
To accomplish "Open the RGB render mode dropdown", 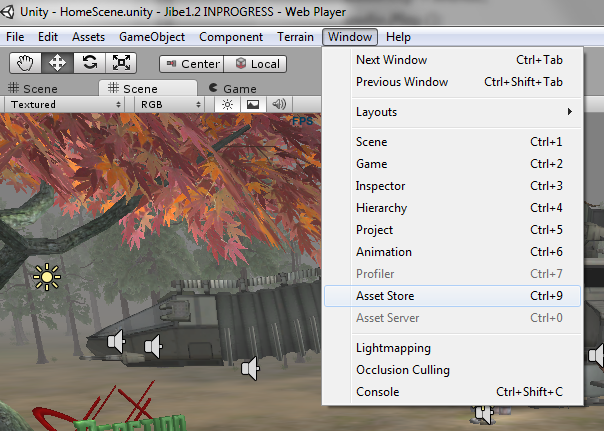I will click(170, 104).
